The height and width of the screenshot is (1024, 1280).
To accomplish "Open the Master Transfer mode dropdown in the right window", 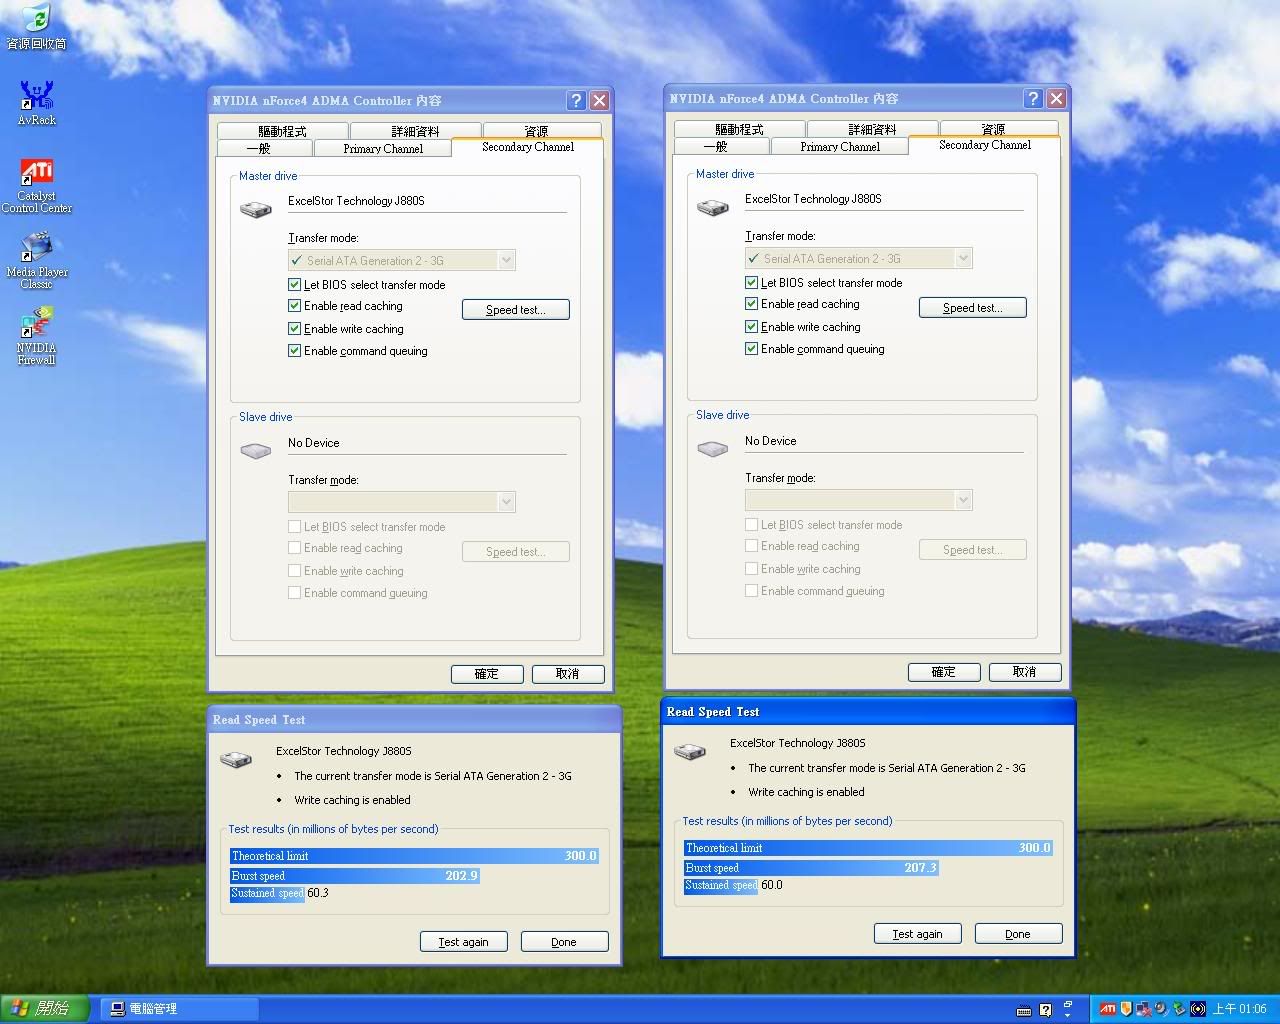I will 859,258.
